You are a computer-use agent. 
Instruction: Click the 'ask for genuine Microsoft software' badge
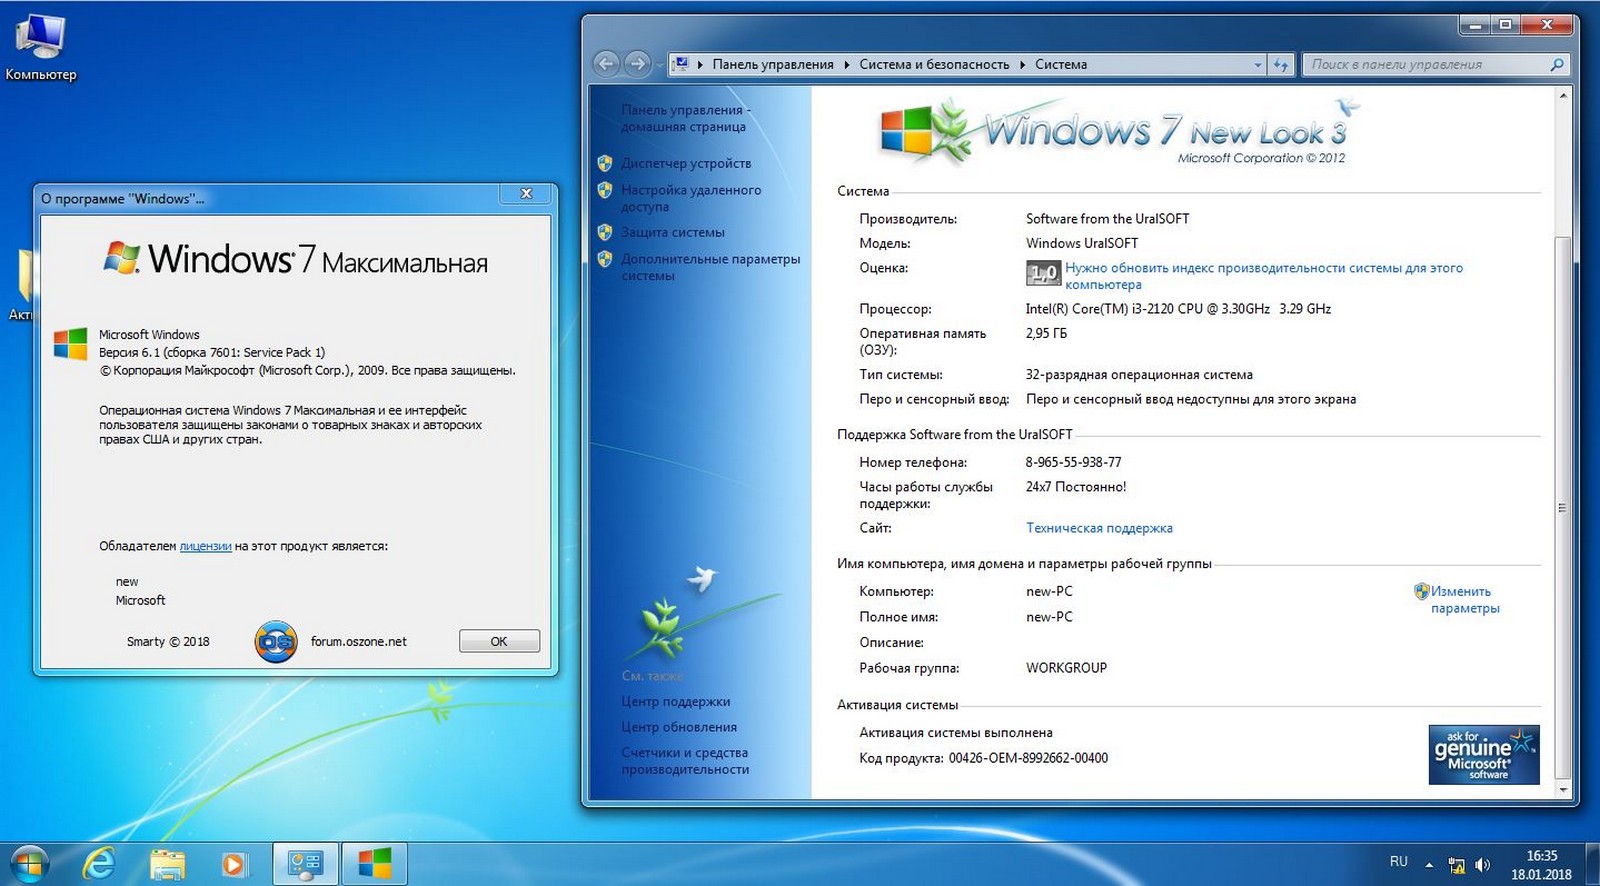tap(1484, 754)
